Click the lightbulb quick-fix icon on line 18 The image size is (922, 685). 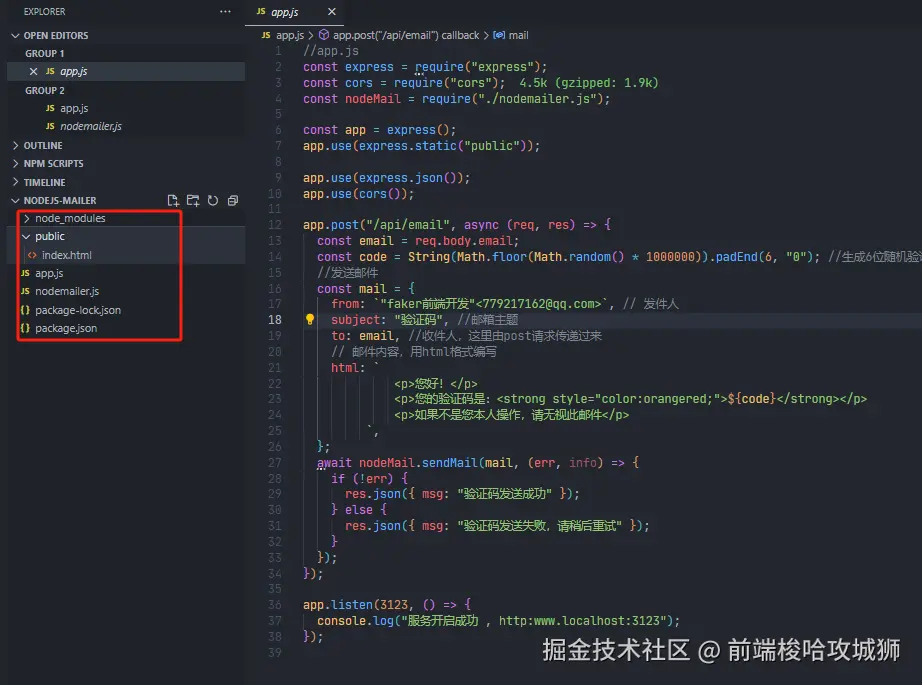click(x=310, y=319)
